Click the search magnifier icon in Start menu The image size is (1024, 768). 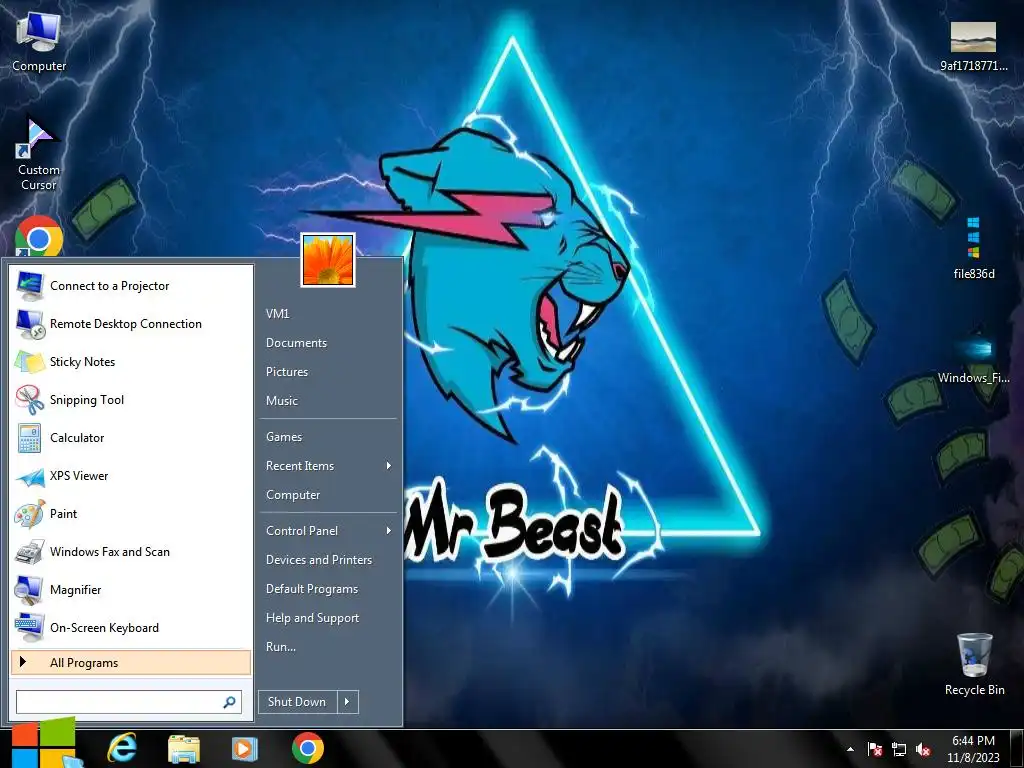tap(229, 702)
